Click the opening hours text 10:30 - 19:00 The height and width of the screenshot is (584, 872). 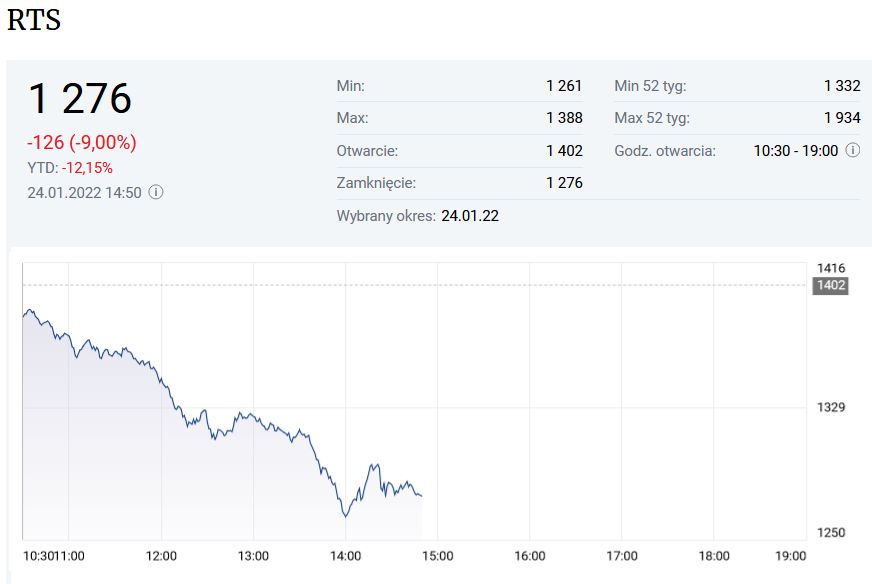pos(795,151)
